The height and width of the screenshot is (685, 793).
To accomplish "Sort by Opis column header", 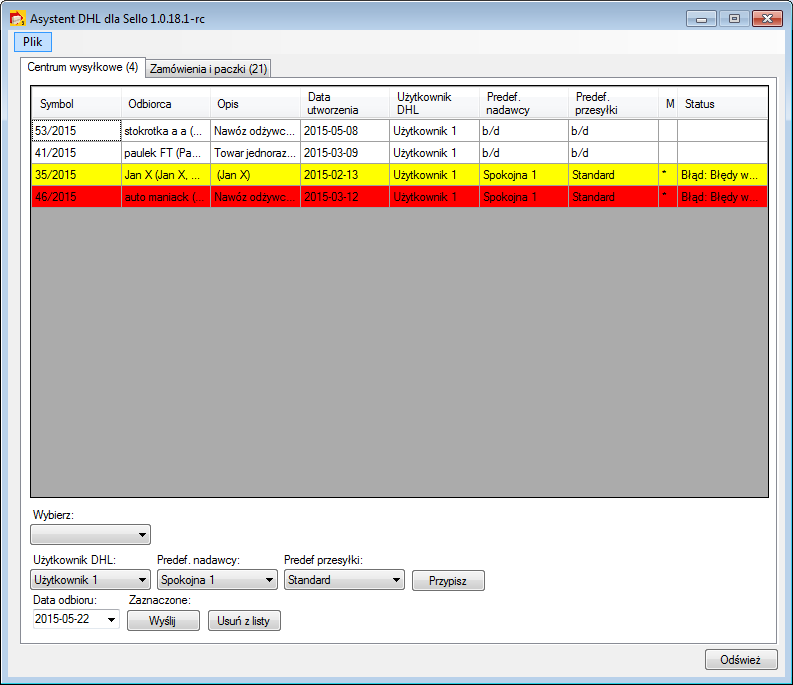I will [255, 104].
